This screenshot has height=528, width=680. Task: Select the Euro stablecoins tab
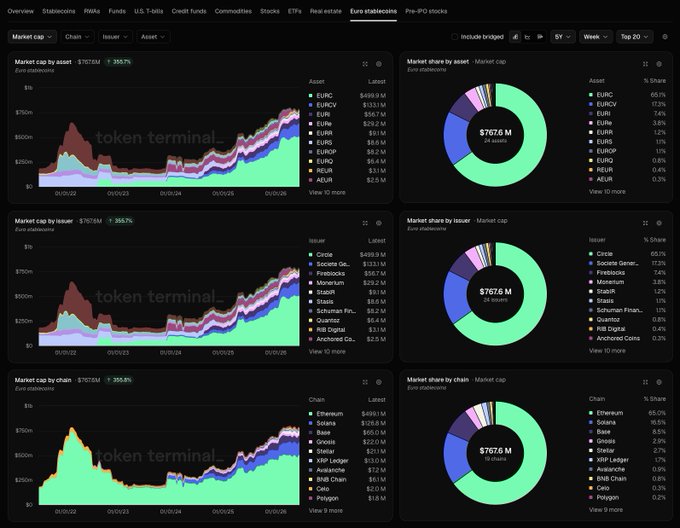click(373, 11)
